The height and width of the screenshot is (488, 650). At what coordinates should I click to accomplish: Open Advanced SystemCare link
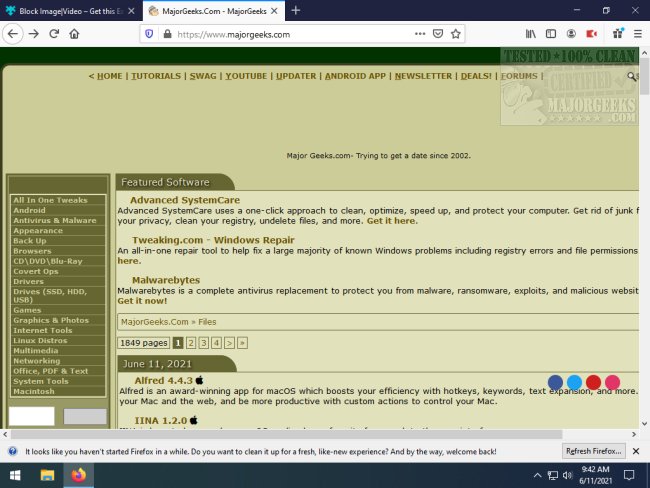click(x=185, y=200)
